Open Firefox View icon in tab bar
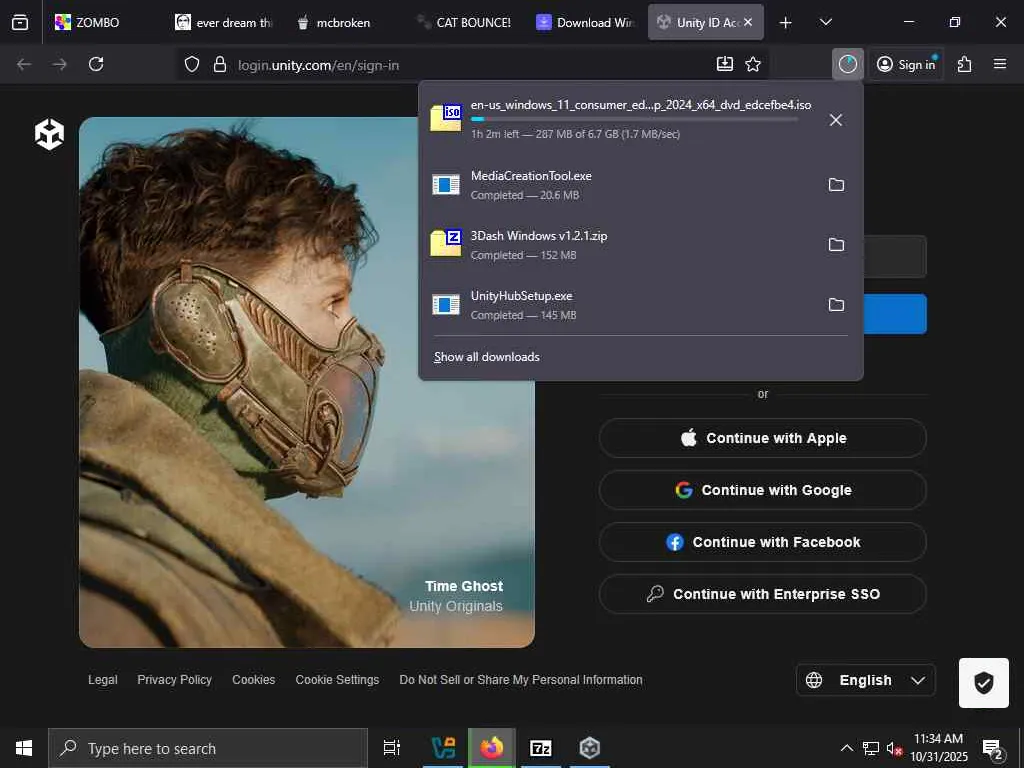Viewport: 1024px width, 768px height. tap(20, 22)
